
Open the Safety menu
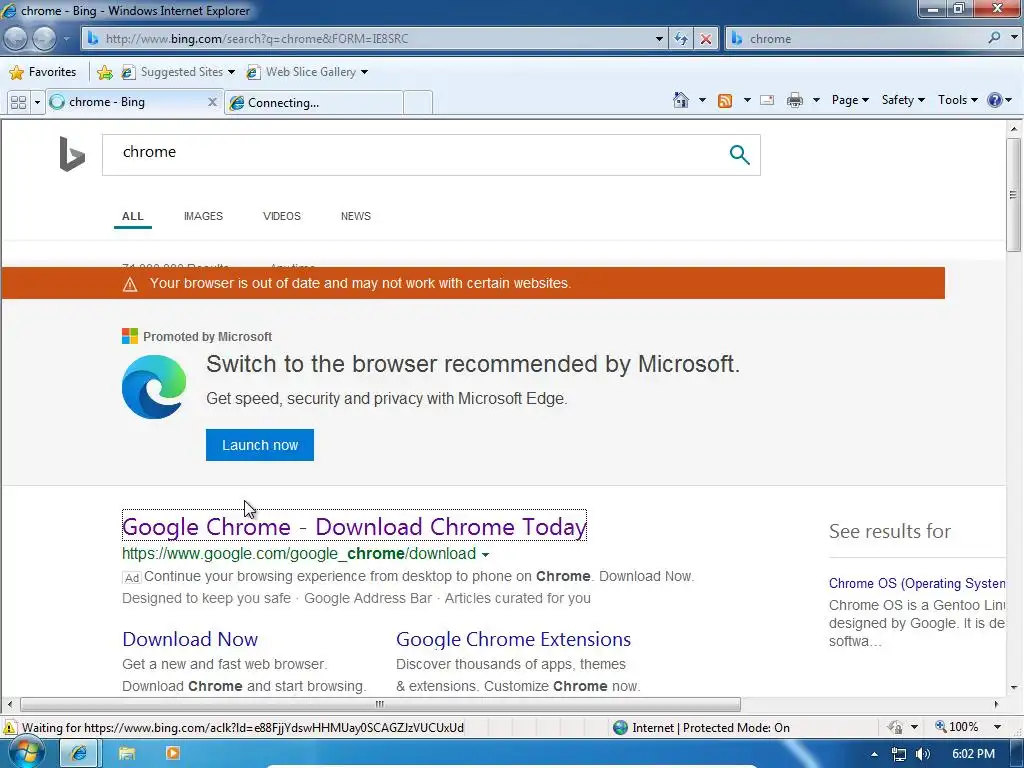click(x=903, y=100)
